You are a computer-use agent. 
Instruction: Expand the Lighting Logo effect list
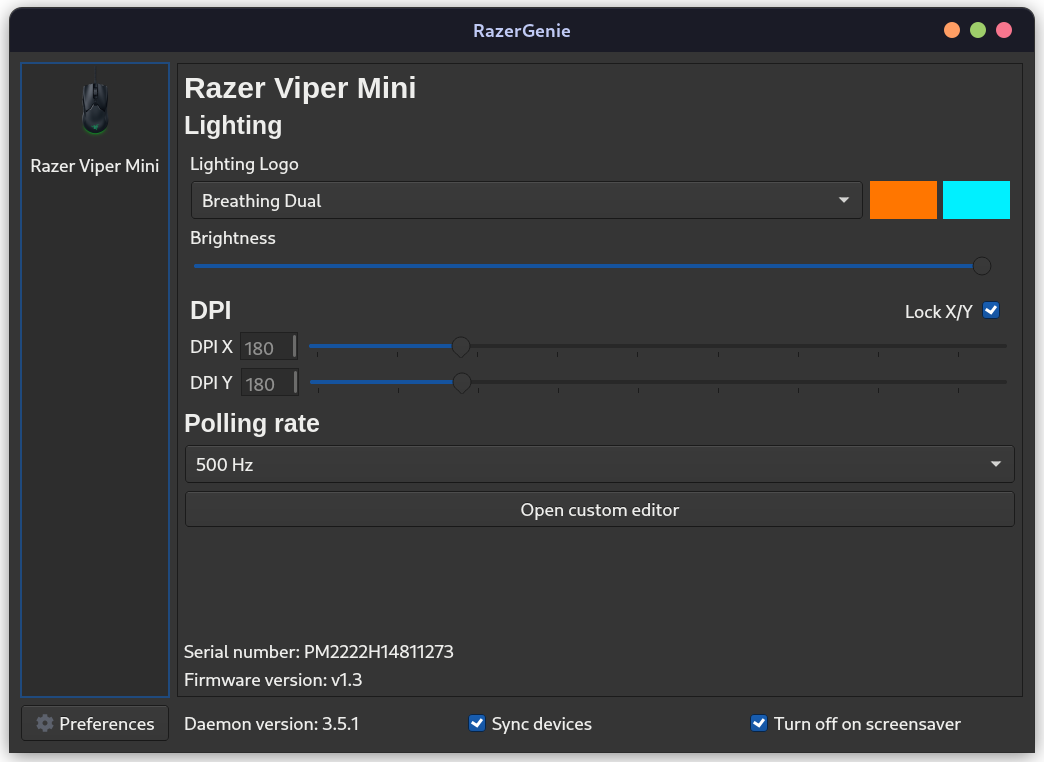[x=844, y=200]
